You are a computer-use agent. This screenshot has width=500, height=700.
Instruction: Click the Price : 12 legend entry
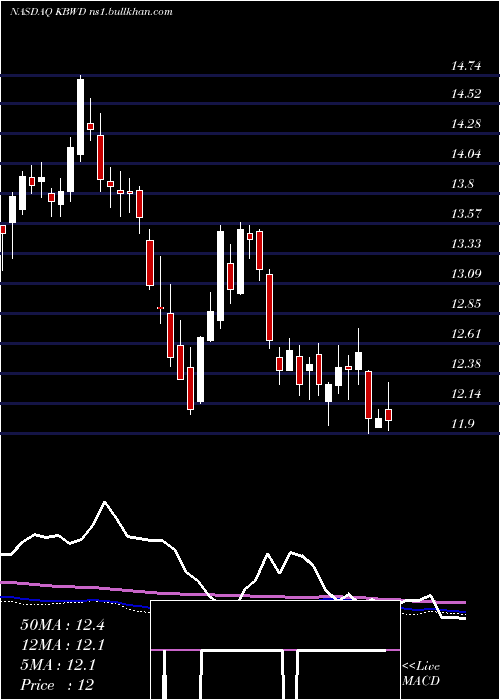click(x=57, y=685)
